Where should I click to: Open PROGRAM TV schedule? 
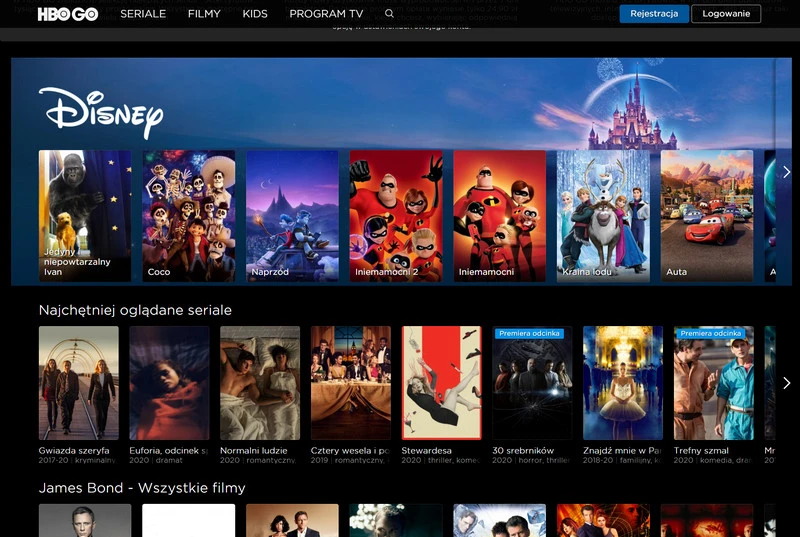326,14
